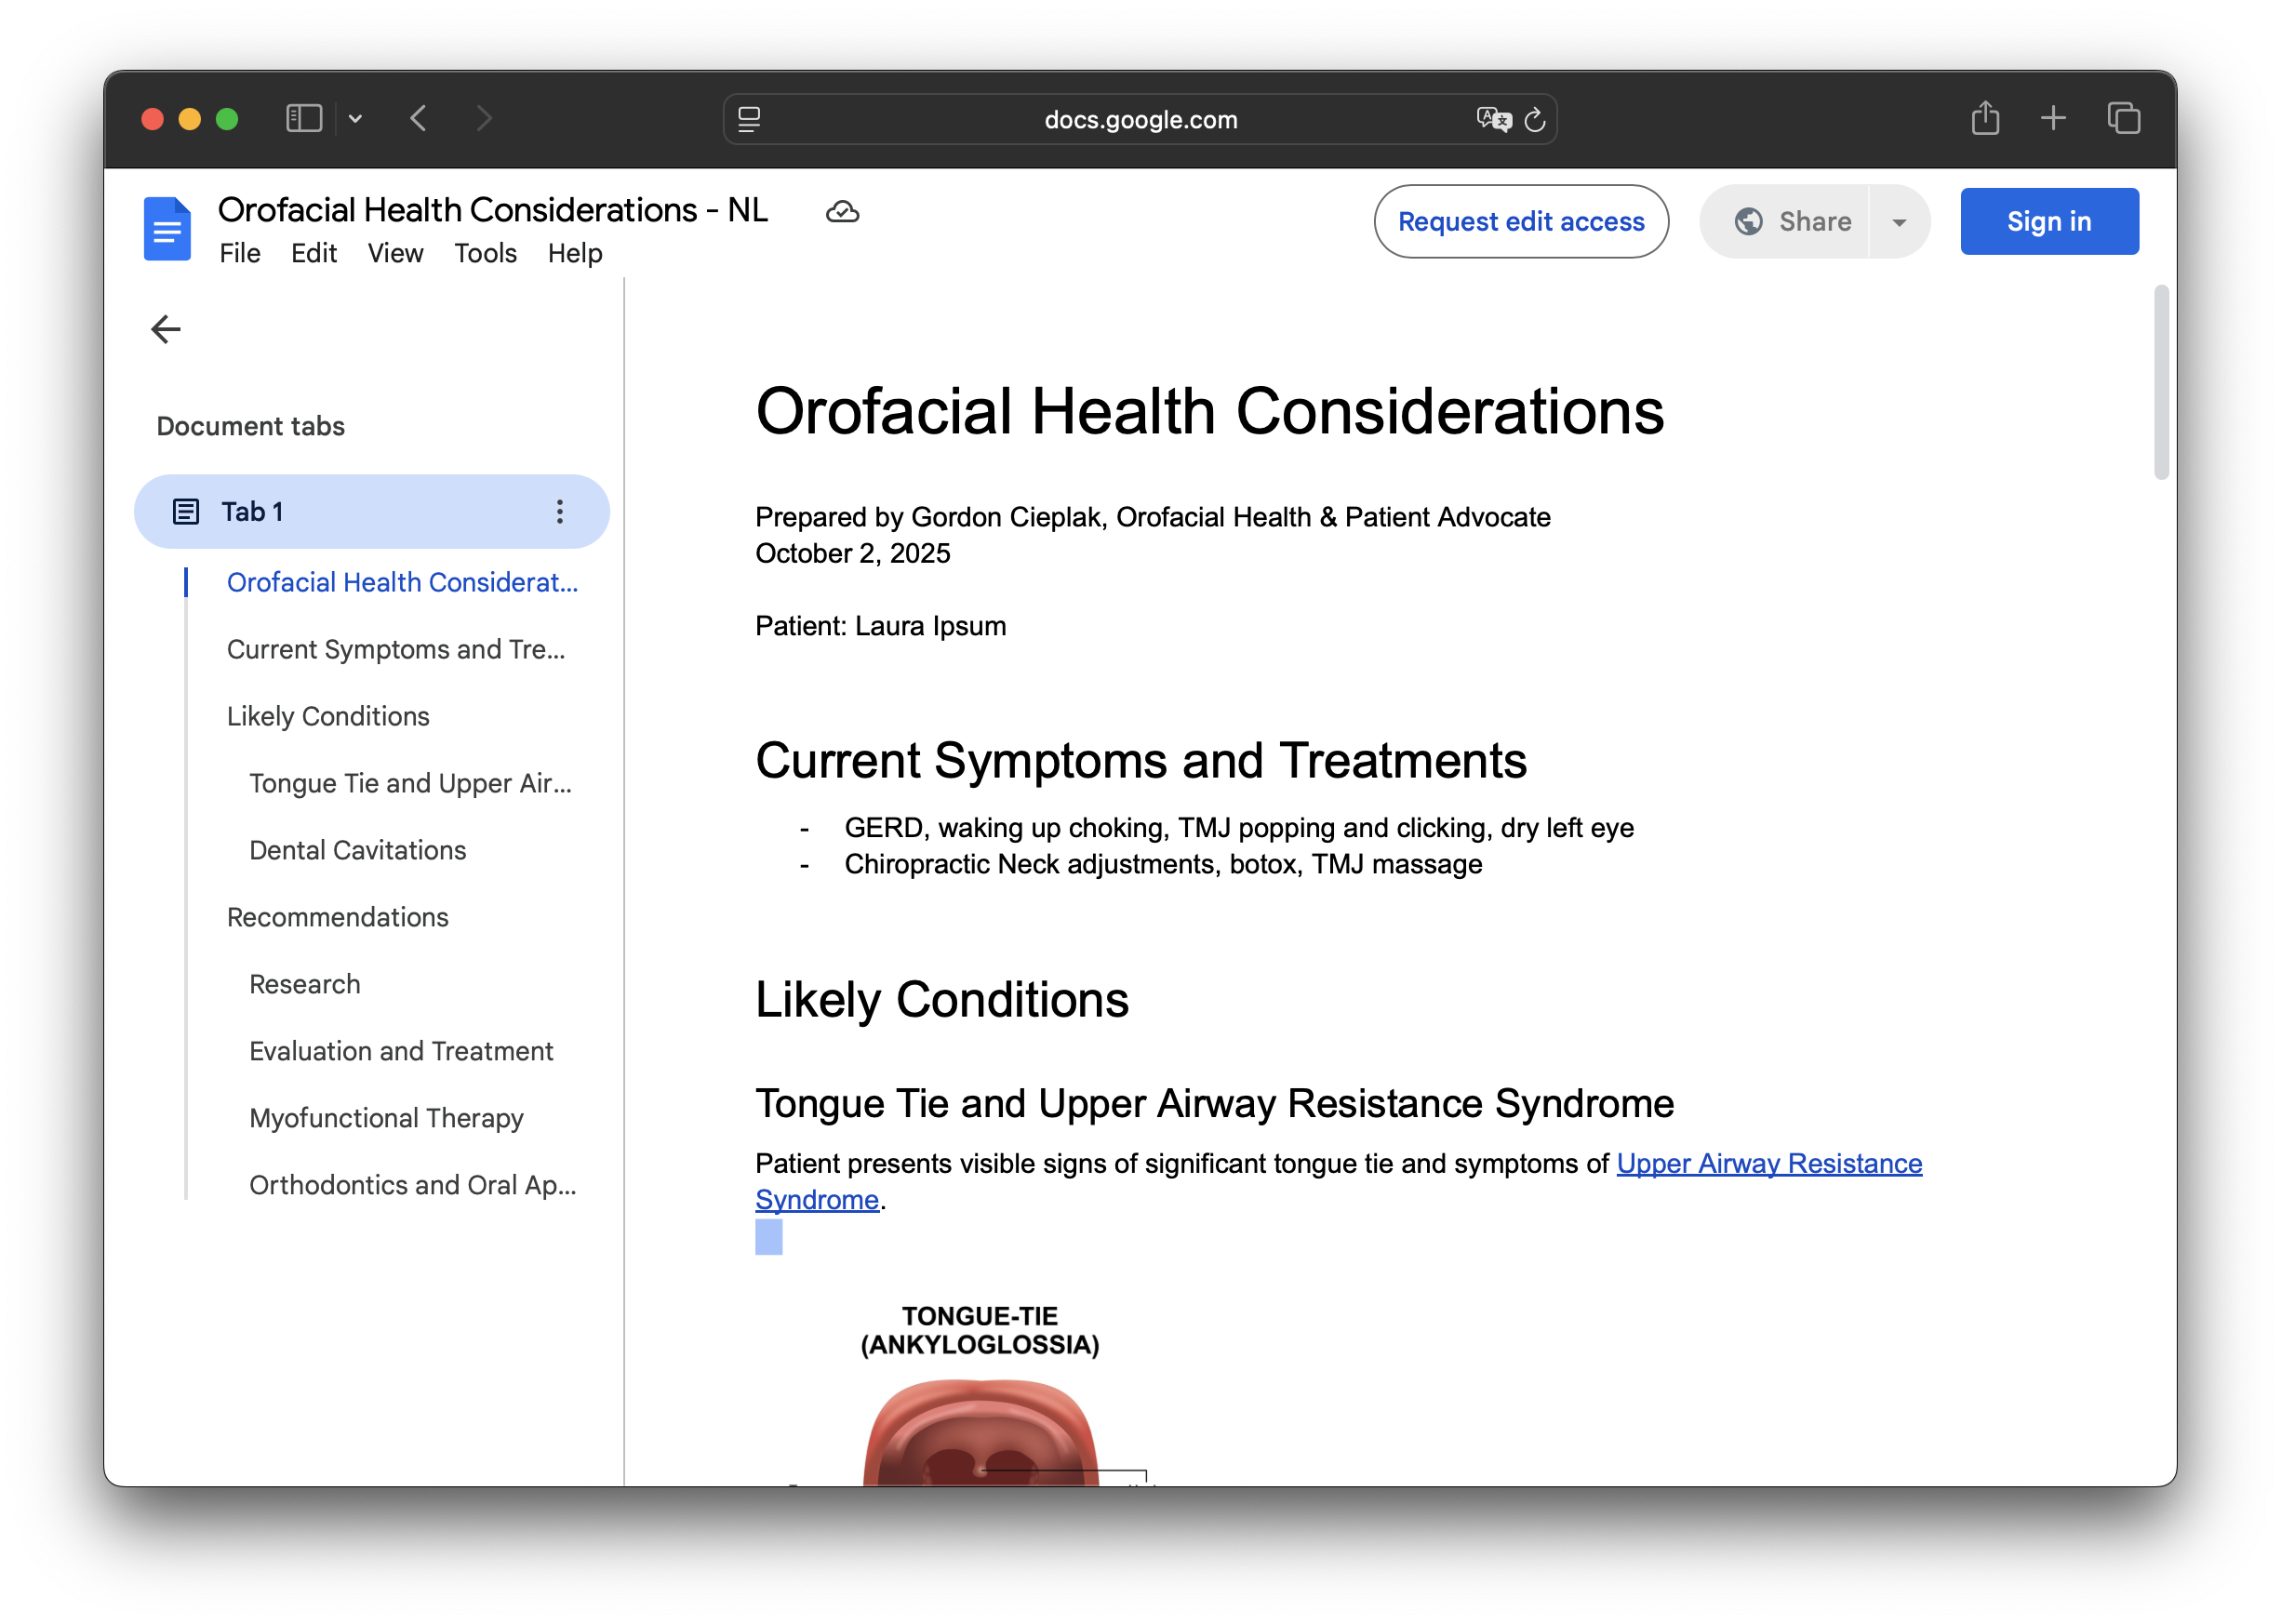Open the Share button dropdown arrow
This screenshot has width=2281, height=1624.
[1899, 221]
